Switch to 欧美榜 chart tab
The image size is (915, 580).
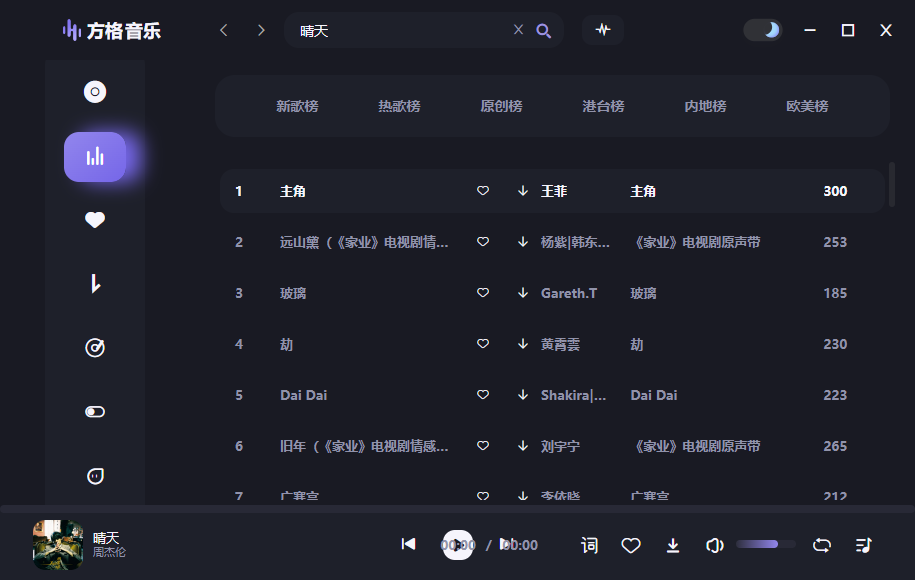point(807,106)
